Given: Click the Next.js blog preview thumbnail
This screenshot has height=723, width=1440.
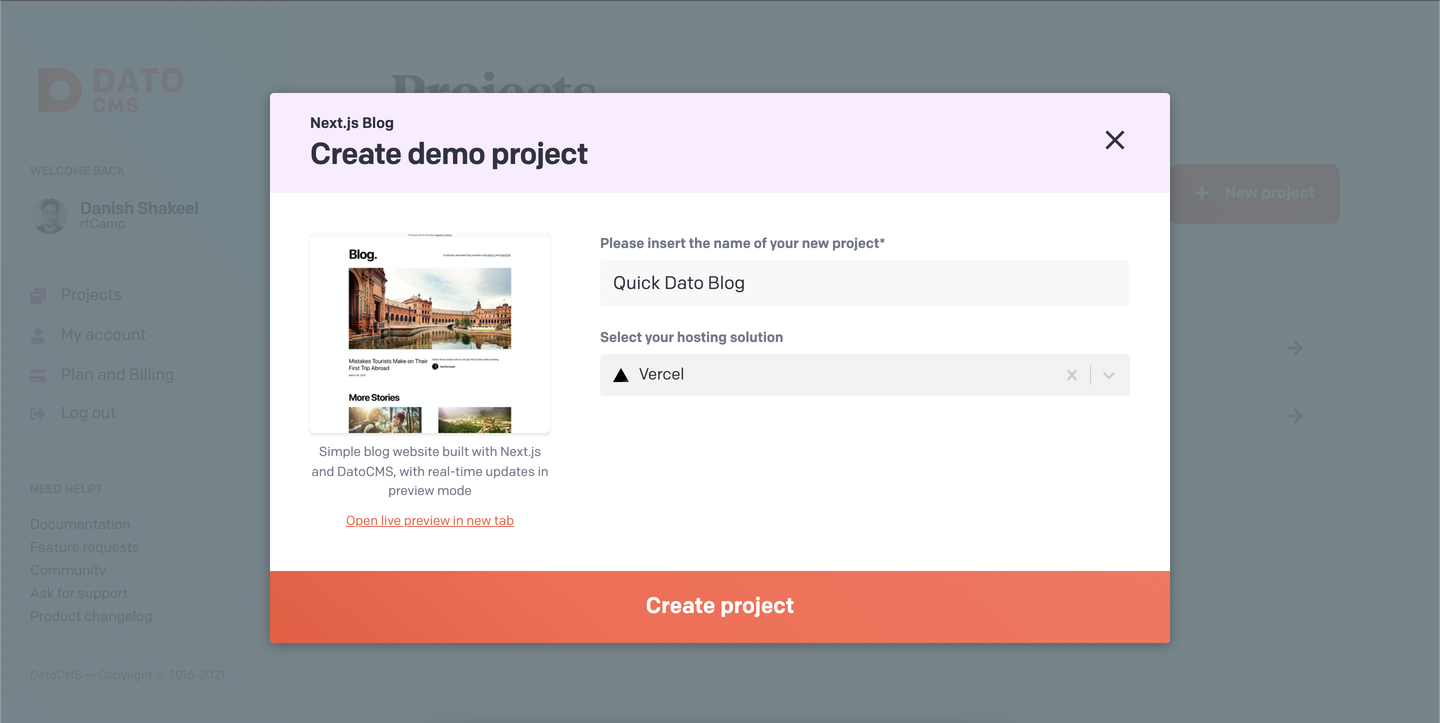Looking at the screenshot, I should [x=430, y=333].
